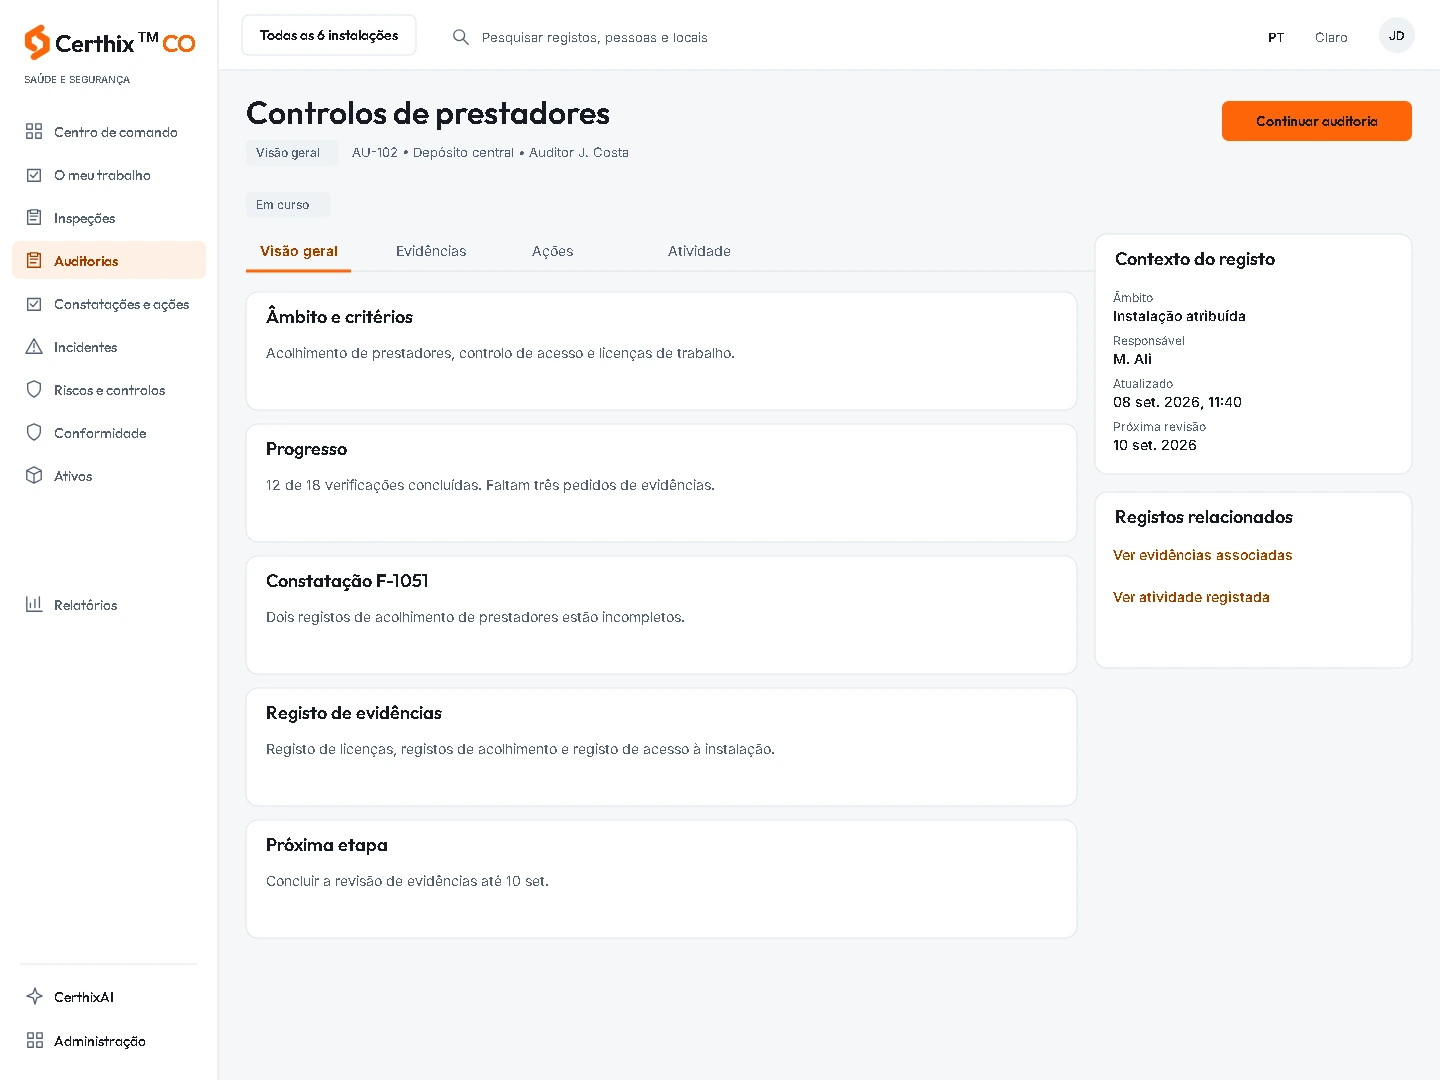Click the SAÚDE E SEGURANÇA label

(x=77, y=80)
